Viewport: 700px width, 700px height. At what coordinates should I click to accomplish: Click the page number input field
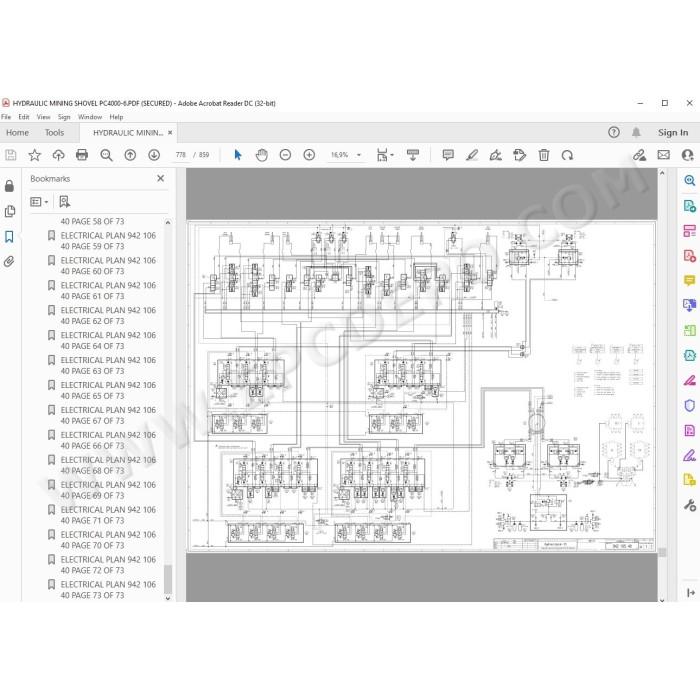pyautogui.click(x=181, y=155)
